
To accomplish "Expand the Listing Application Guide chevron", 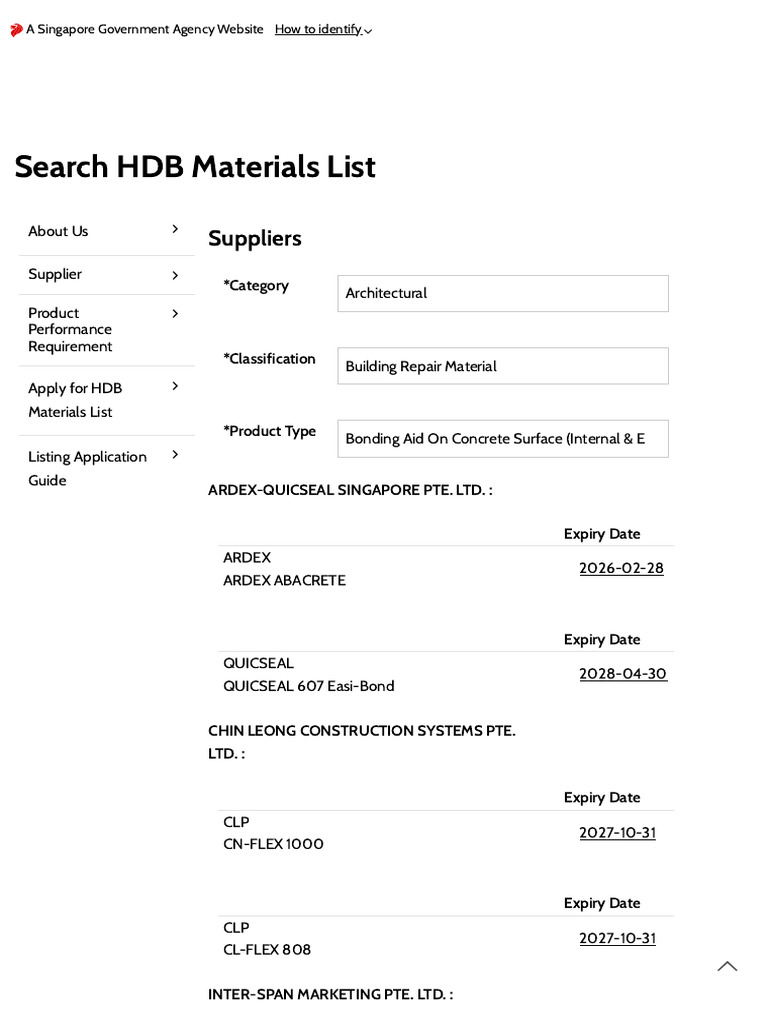I will (x=175, y=455).
